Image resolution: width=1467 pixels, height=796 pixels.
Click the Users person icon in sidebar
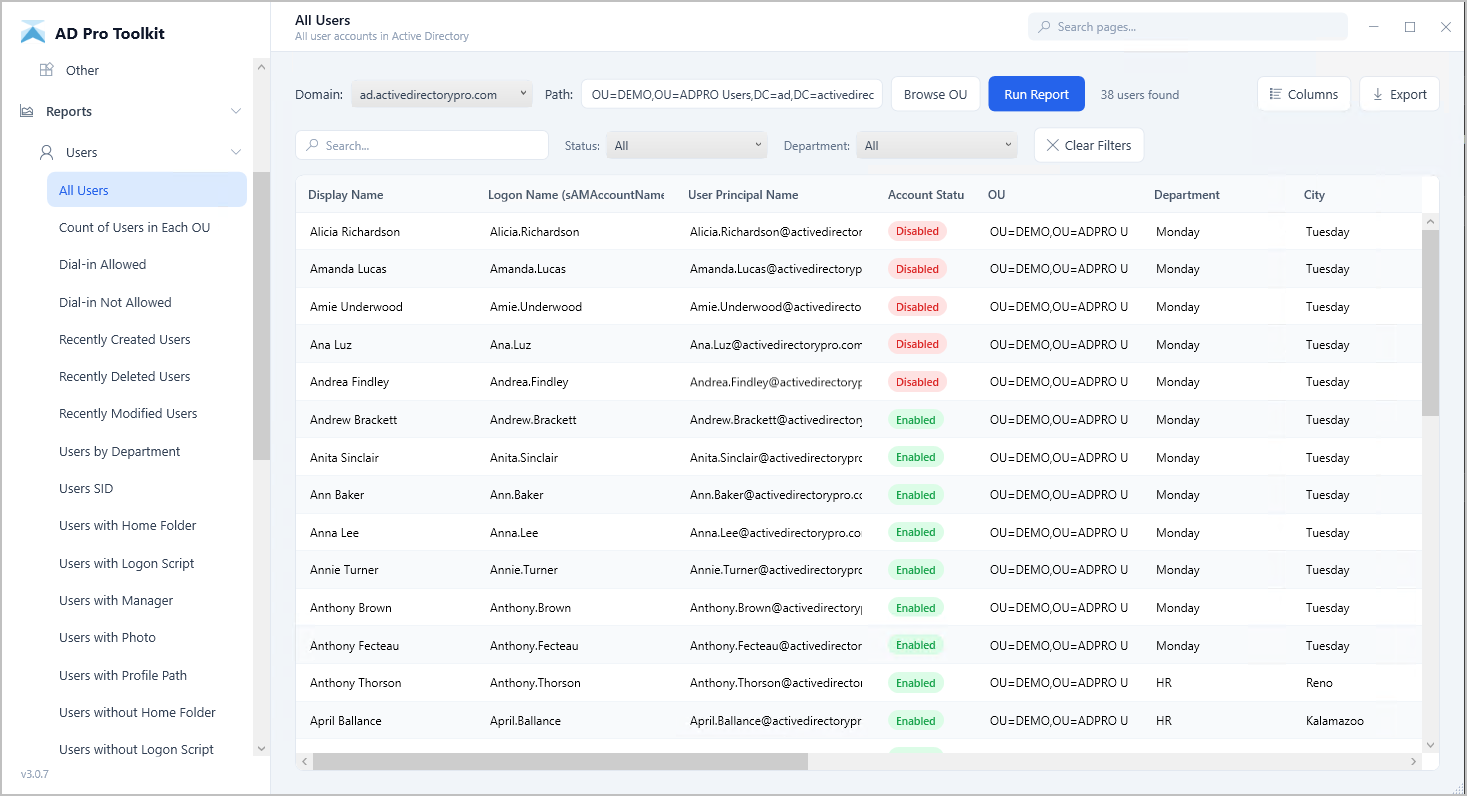click(x=46, y=152)
